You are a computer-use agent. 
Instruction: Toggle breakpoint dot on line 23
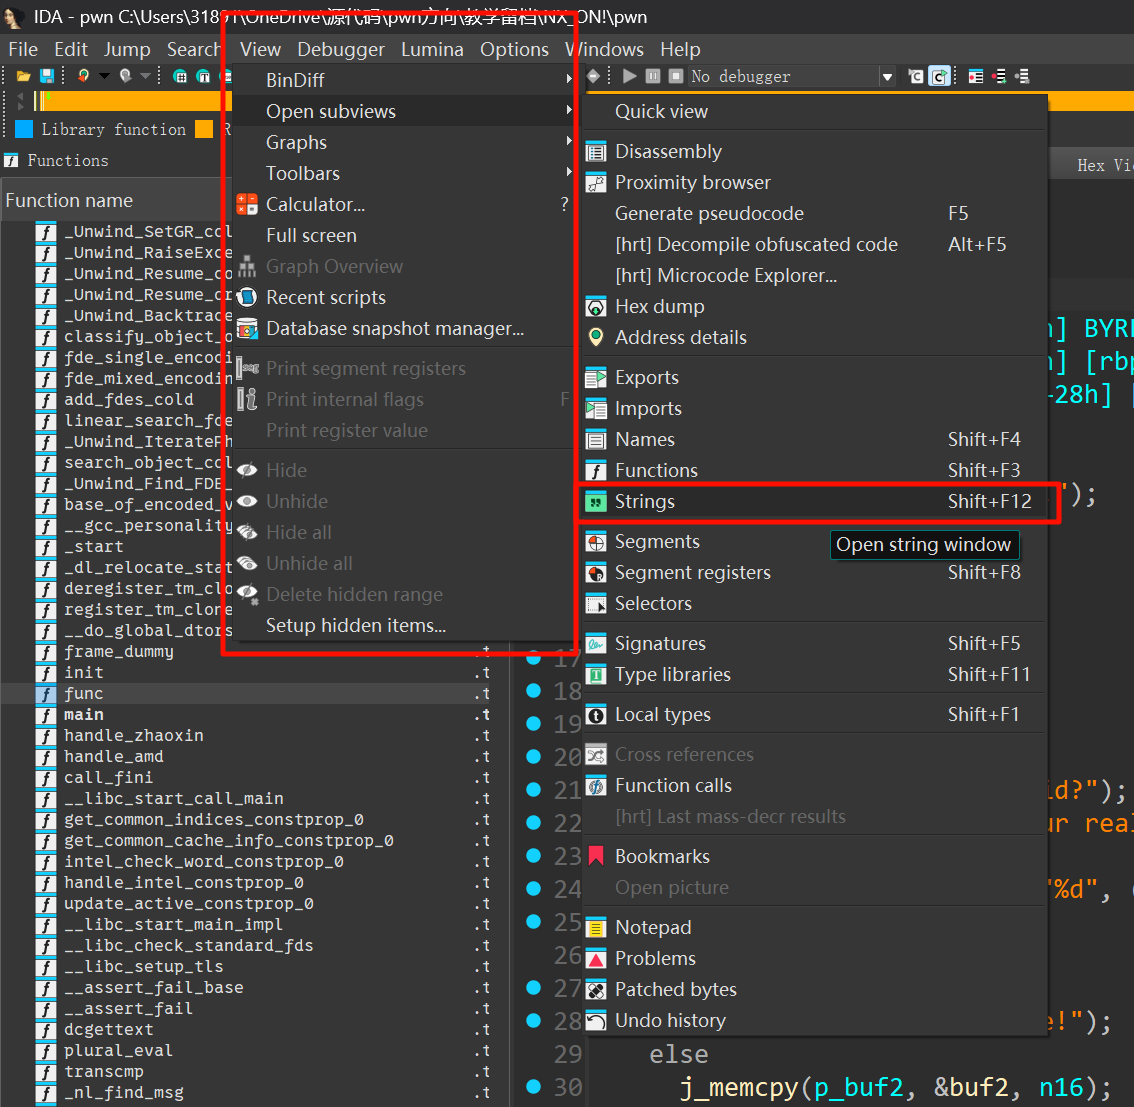coord(534,855)
